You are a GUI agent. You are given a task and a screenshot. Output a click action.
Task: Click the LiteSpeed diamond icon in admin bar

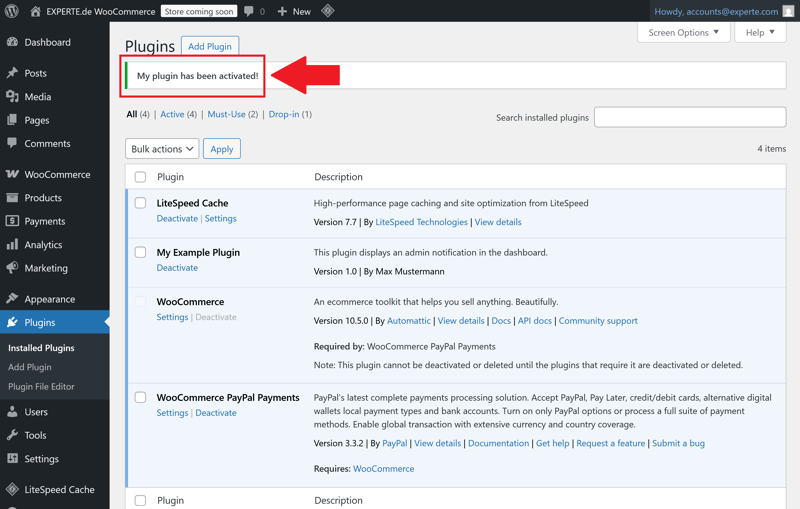tap(328, 11)
